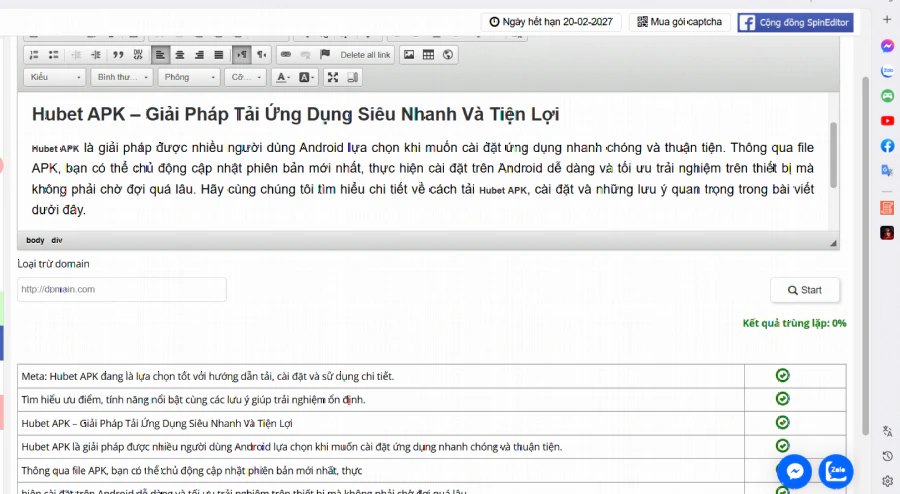Select div element in path bar
Image resolution: width=900 pixels, height=494 pixels.
[57, 240]
